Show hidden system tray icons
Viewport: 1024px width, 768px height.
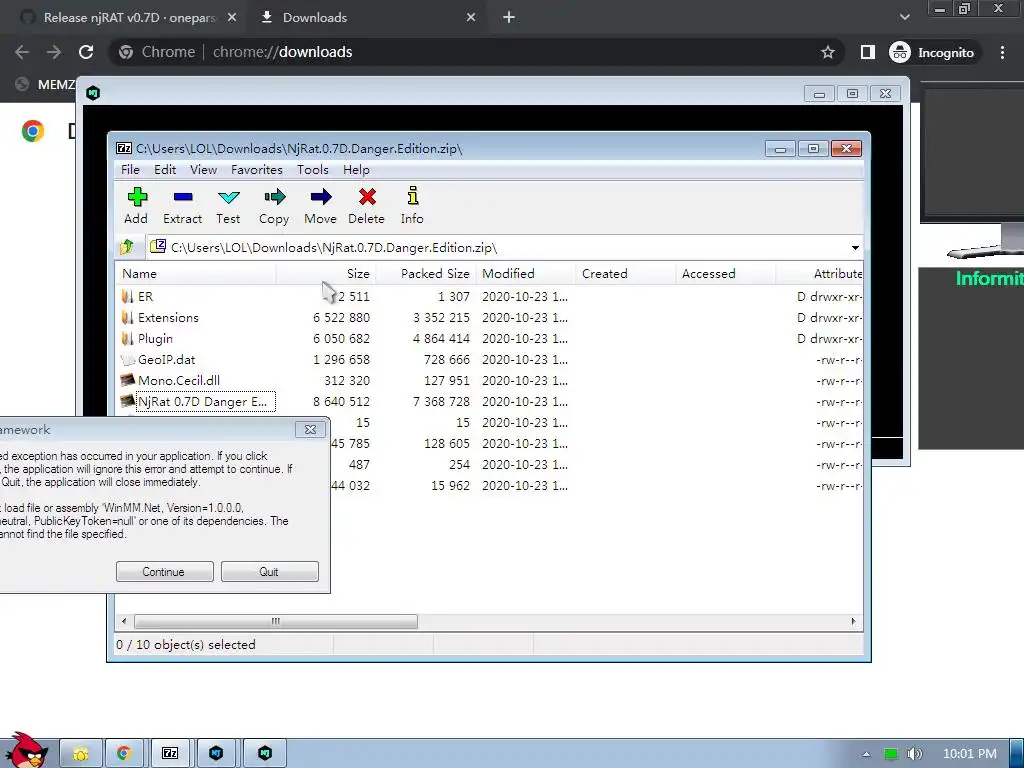click(x=866, y=754)
